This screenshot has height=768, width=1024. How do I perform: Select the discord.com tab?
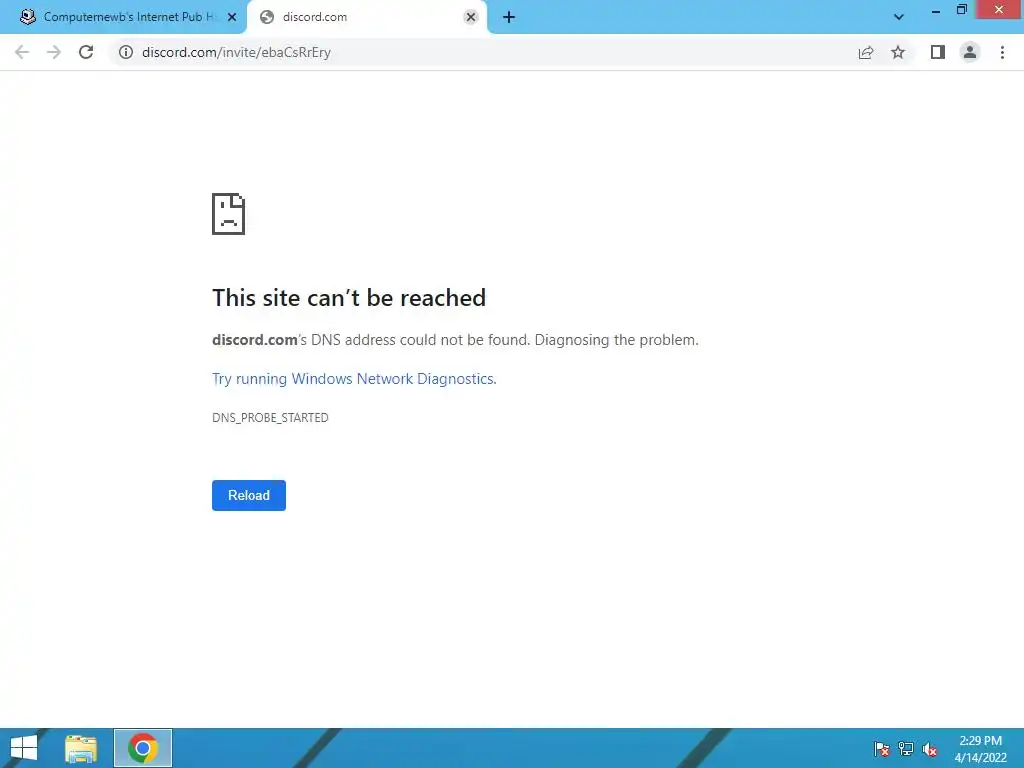(368, 17)
